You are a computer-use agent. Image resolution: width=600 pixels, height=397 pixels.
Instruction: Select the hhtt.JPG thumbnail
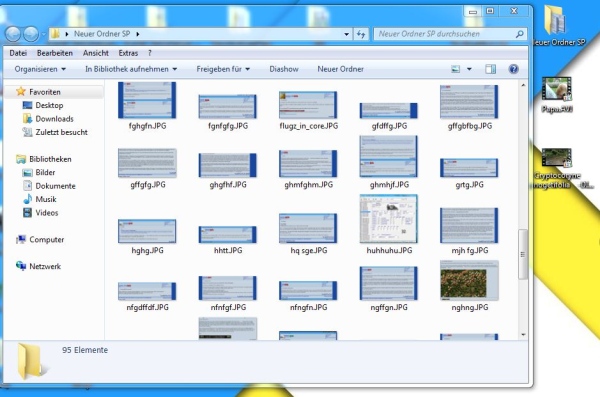point(228,235)
